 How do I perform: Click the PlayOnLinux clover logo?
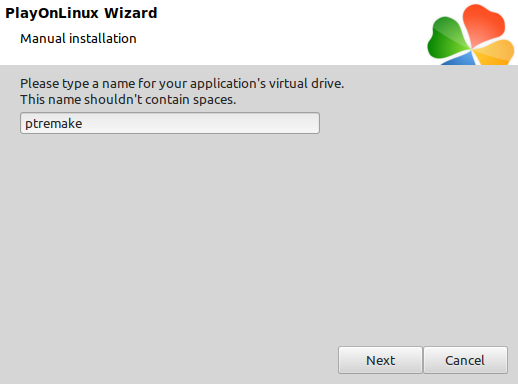[471, 35]
